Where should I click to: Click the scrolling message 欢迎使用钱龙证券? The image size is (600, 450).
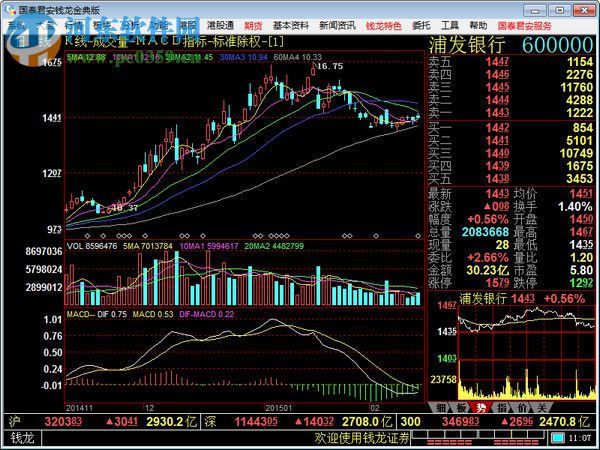(362, 437)
